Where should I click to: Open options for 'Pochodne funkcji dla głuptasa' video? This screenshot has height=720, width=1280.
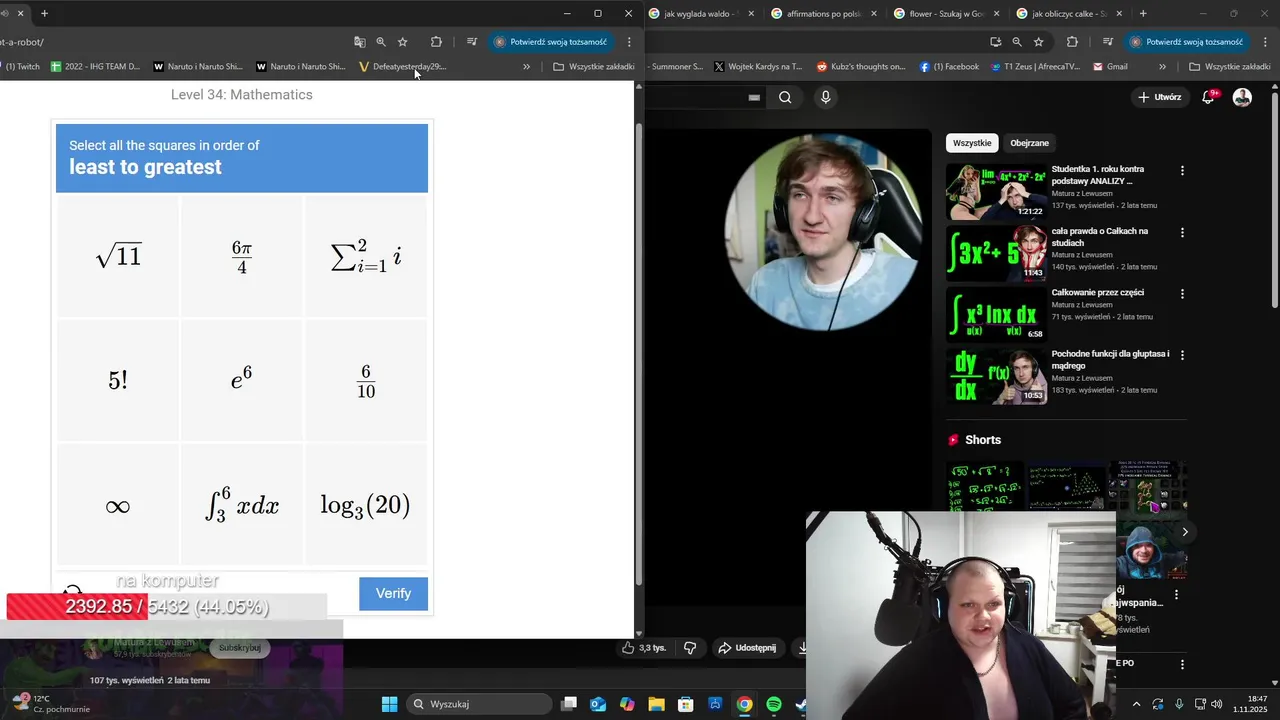pyautogui.click(x=1182, y=355)
